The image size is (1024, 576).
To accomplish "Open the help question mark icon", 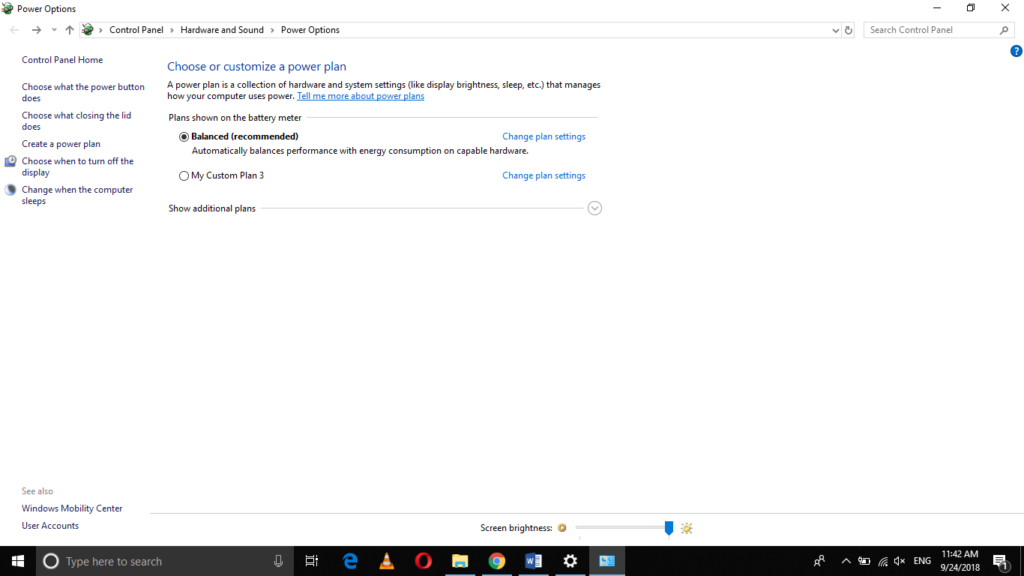I will pyautogui.click(x=1017, y=50).
